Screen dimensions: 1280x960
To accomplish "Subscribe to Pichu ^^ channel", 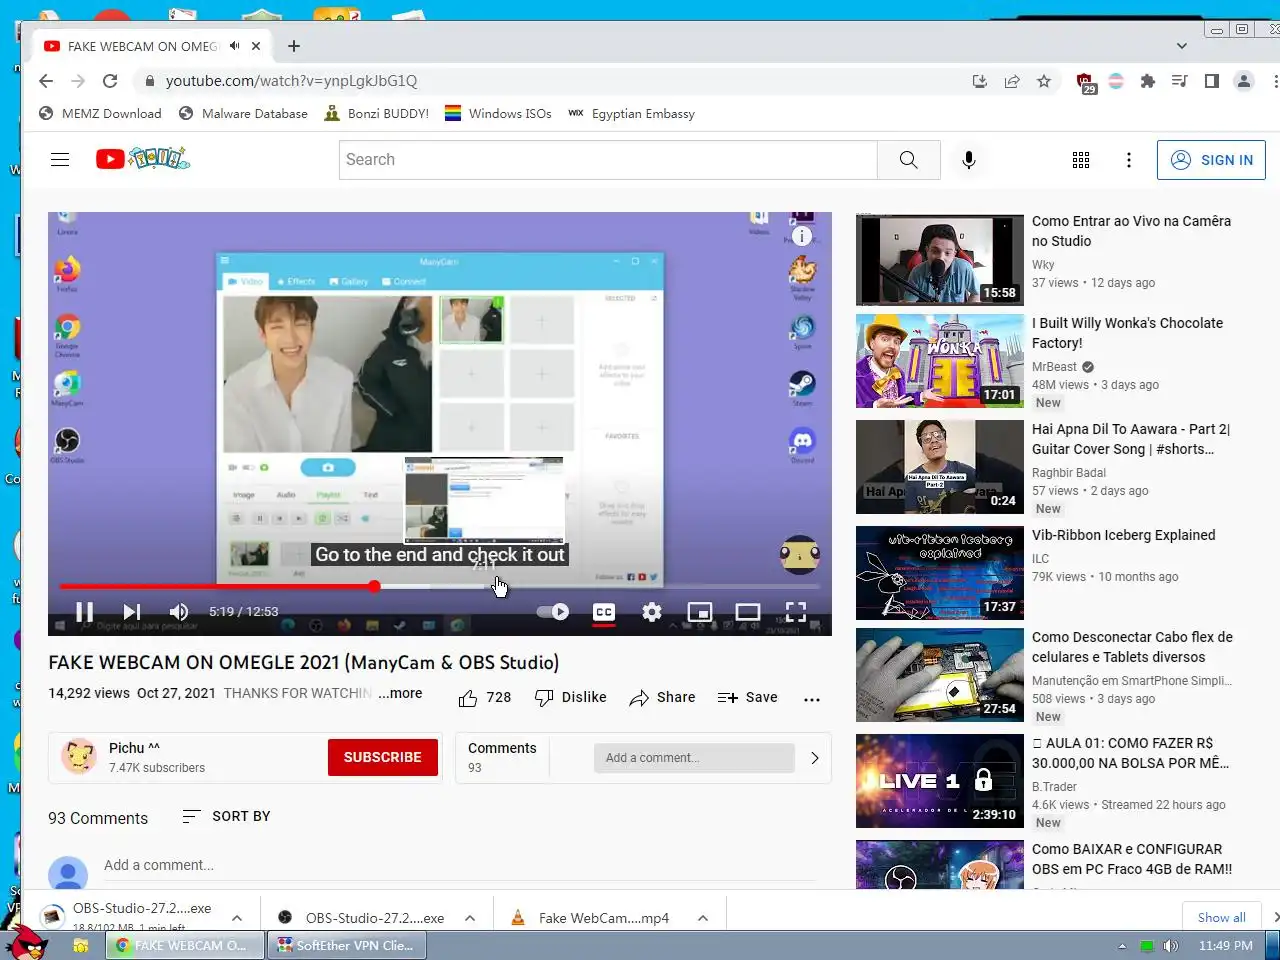I will [383, 757].
